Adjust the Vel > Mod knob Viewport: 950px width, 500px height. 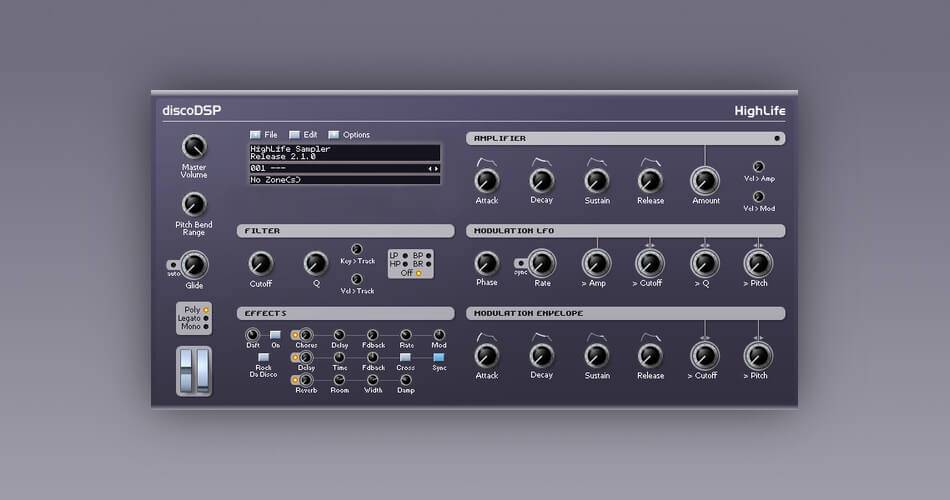758,196
